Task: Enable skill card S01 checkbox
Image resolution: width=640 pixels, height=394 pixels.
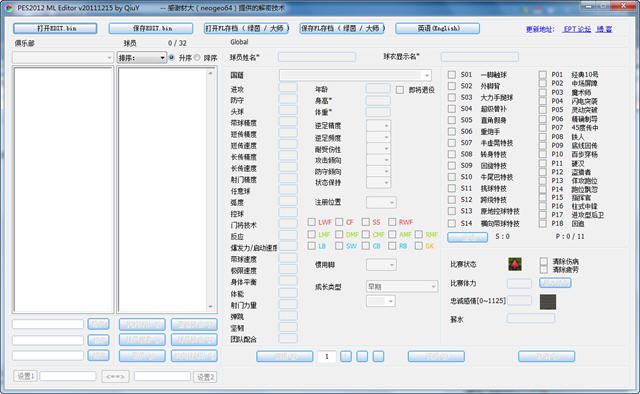Action: pyautogui.click(x=452, y=75)
